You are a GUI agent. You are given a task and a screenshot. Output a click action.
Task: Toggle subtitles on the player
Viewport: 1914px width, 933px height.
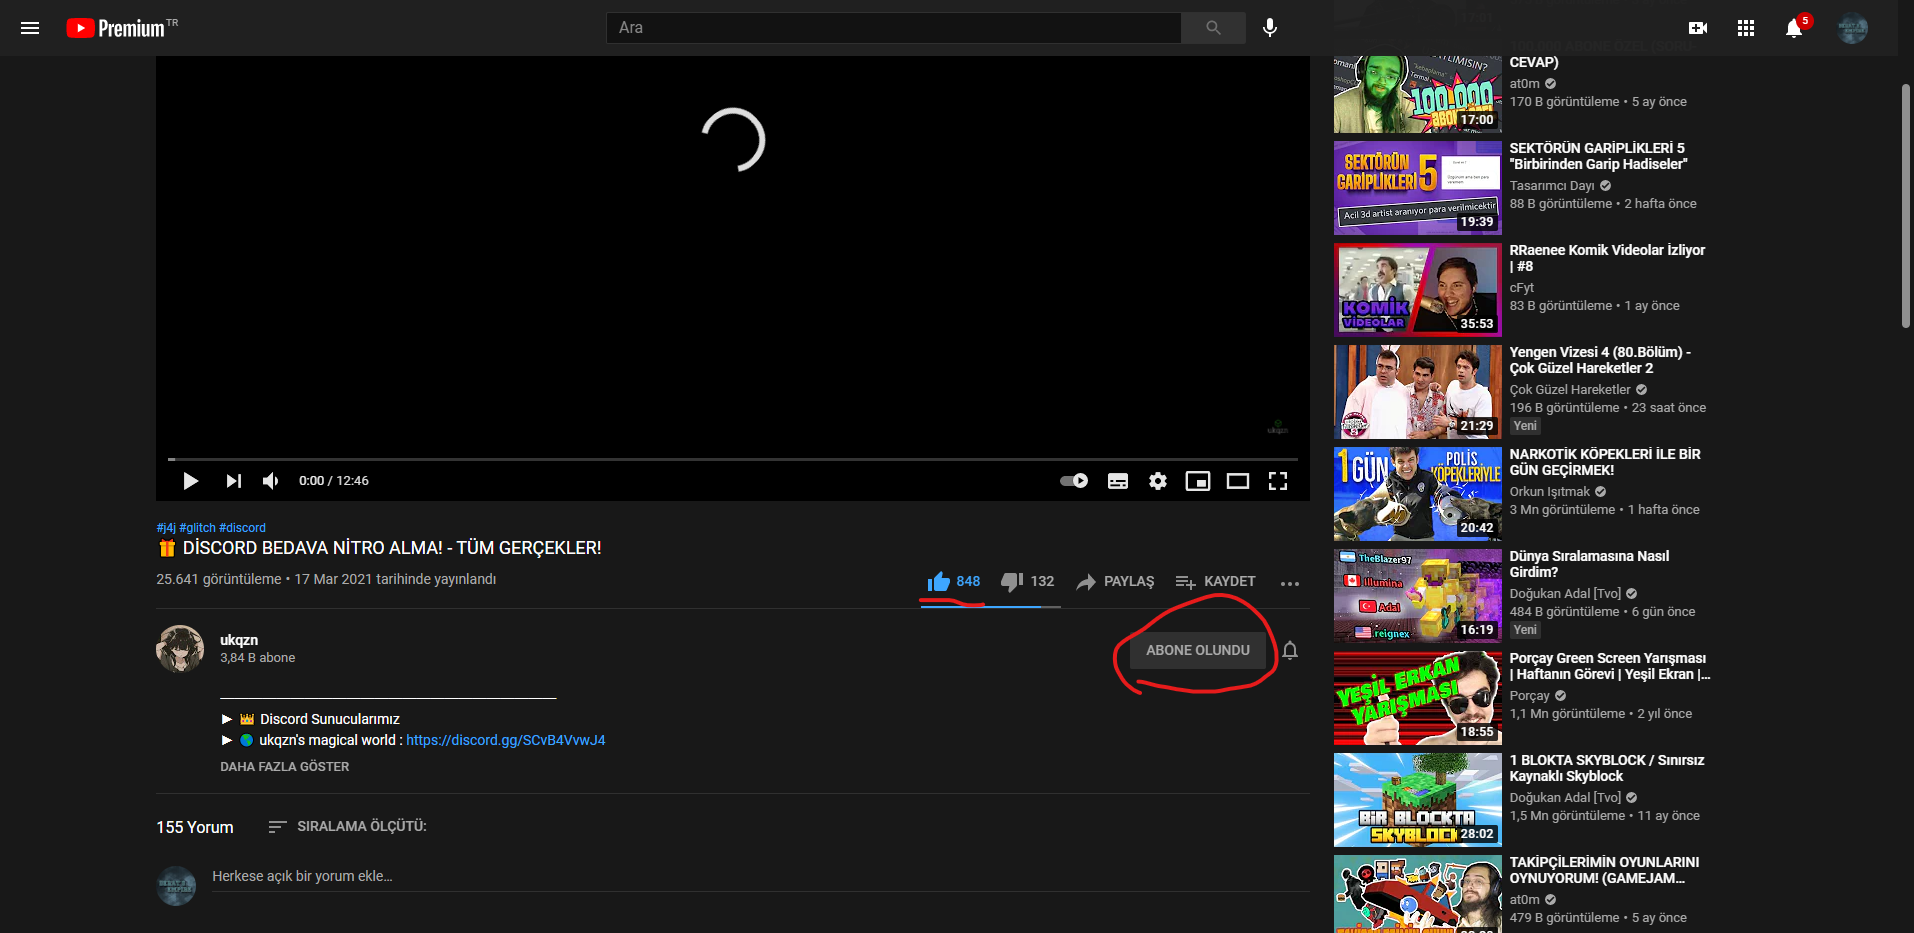[x=1118, y=481]
